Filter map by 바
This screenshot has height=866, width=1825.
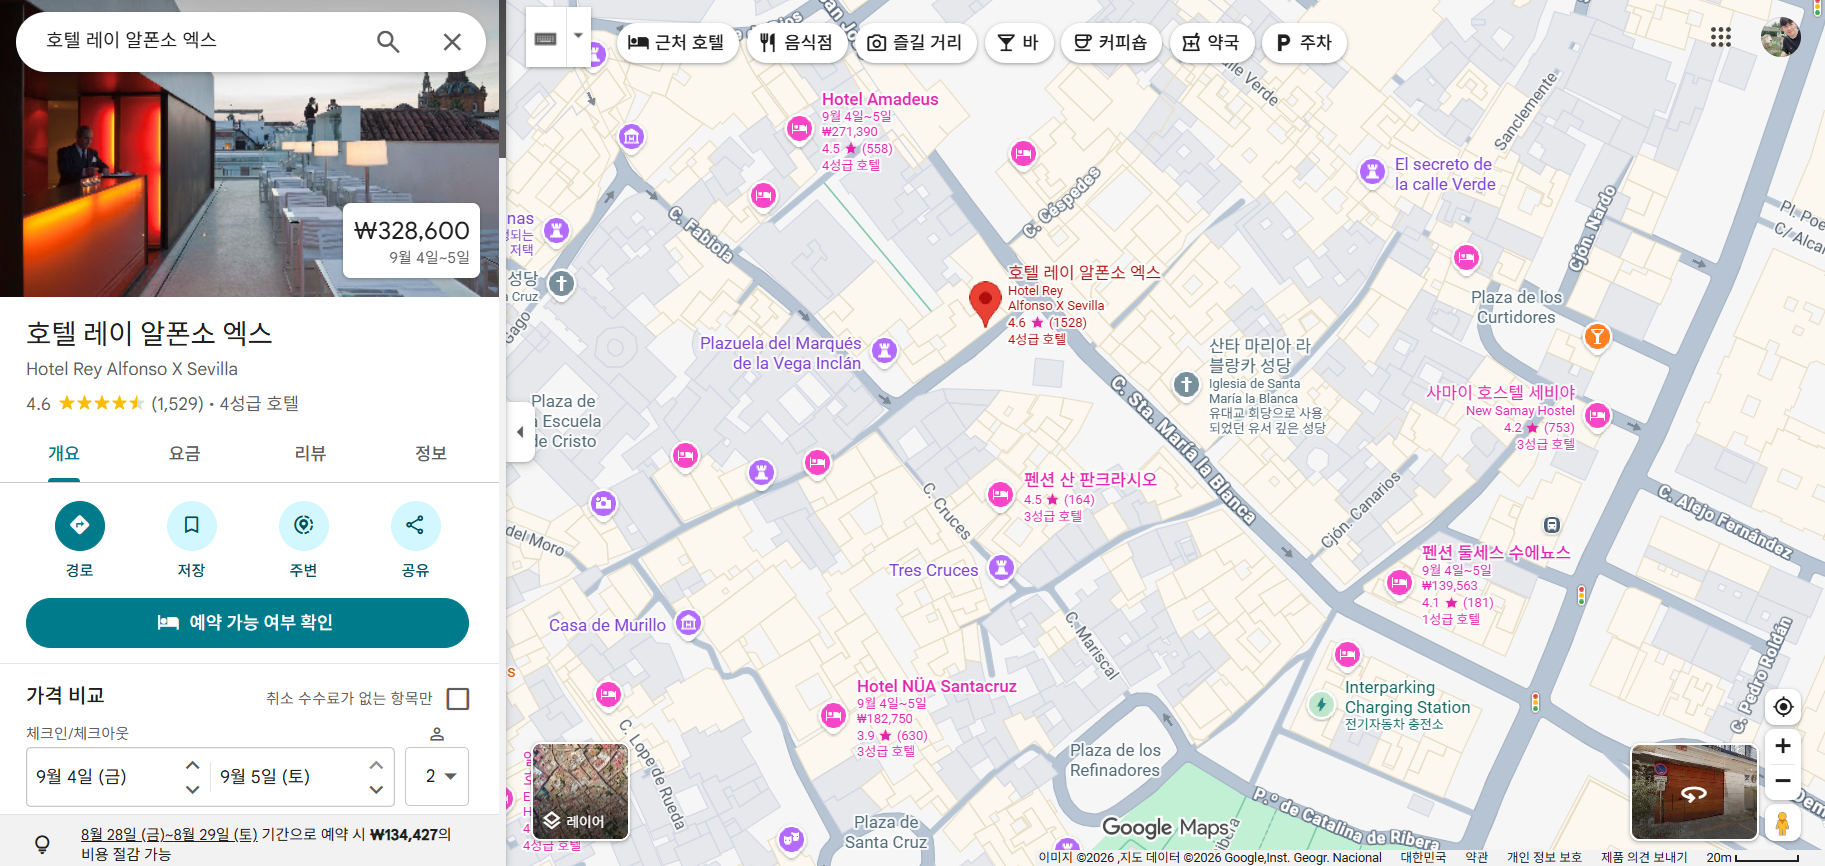1019,42
